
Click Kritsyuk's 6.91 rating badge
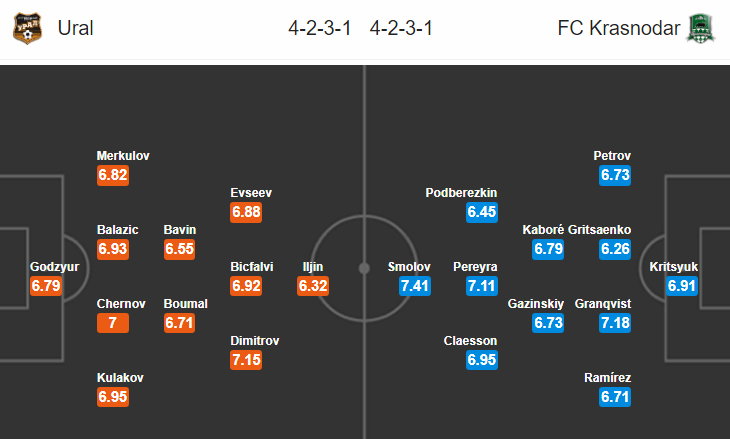pos(682,286)
